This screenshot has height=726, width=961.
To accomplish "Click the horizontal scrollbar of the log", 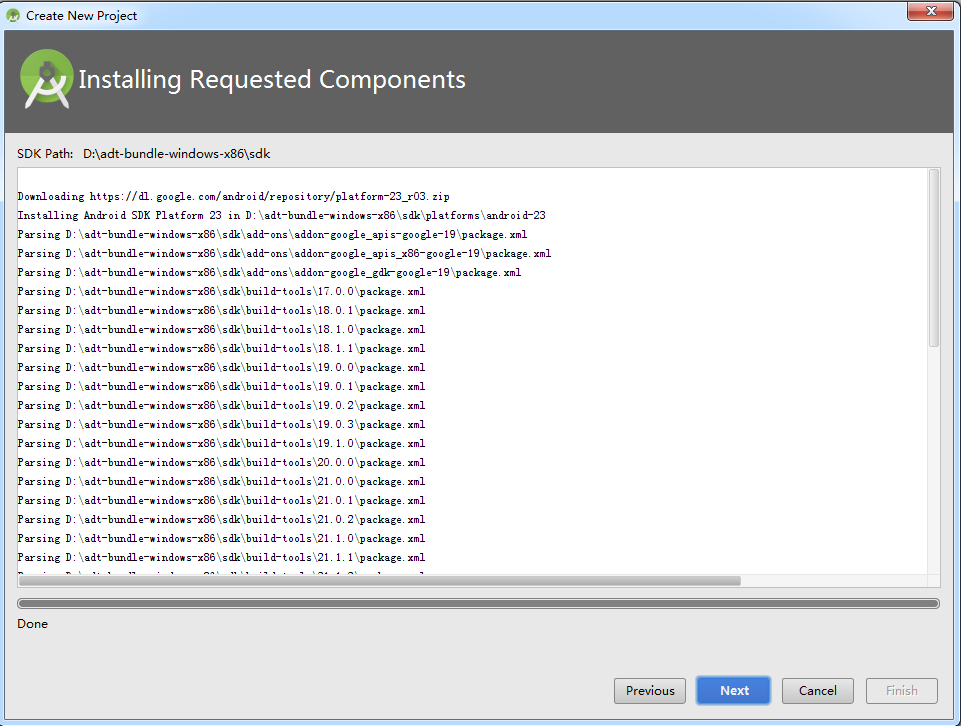I will pyautogui.click(x=379, y=581).
